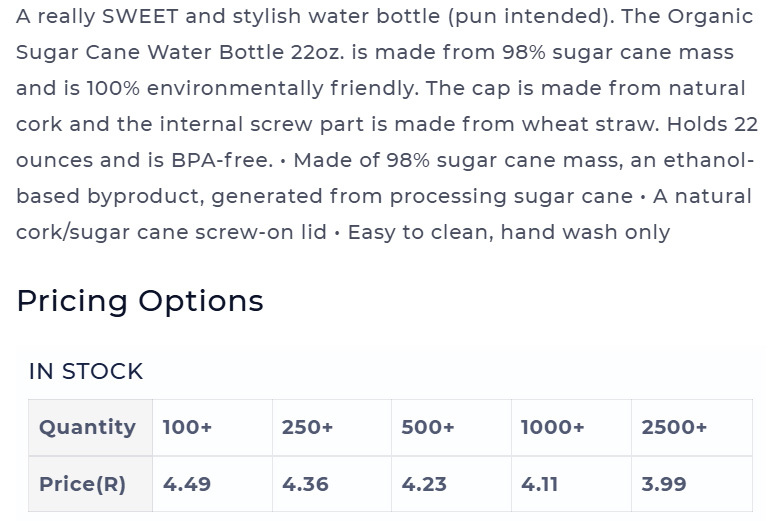Click 'hand wash only' text
The height and width of the screenshot is (521, 777).
point(585,232)
